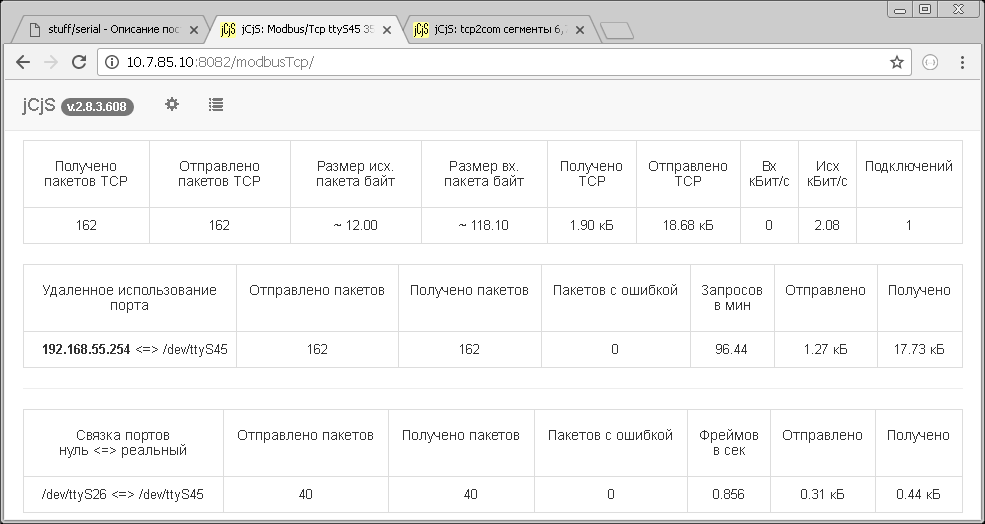Open the list menu icon in navbar
The height and width of the screenshot is (524, 985).
(x=216, y=104)
